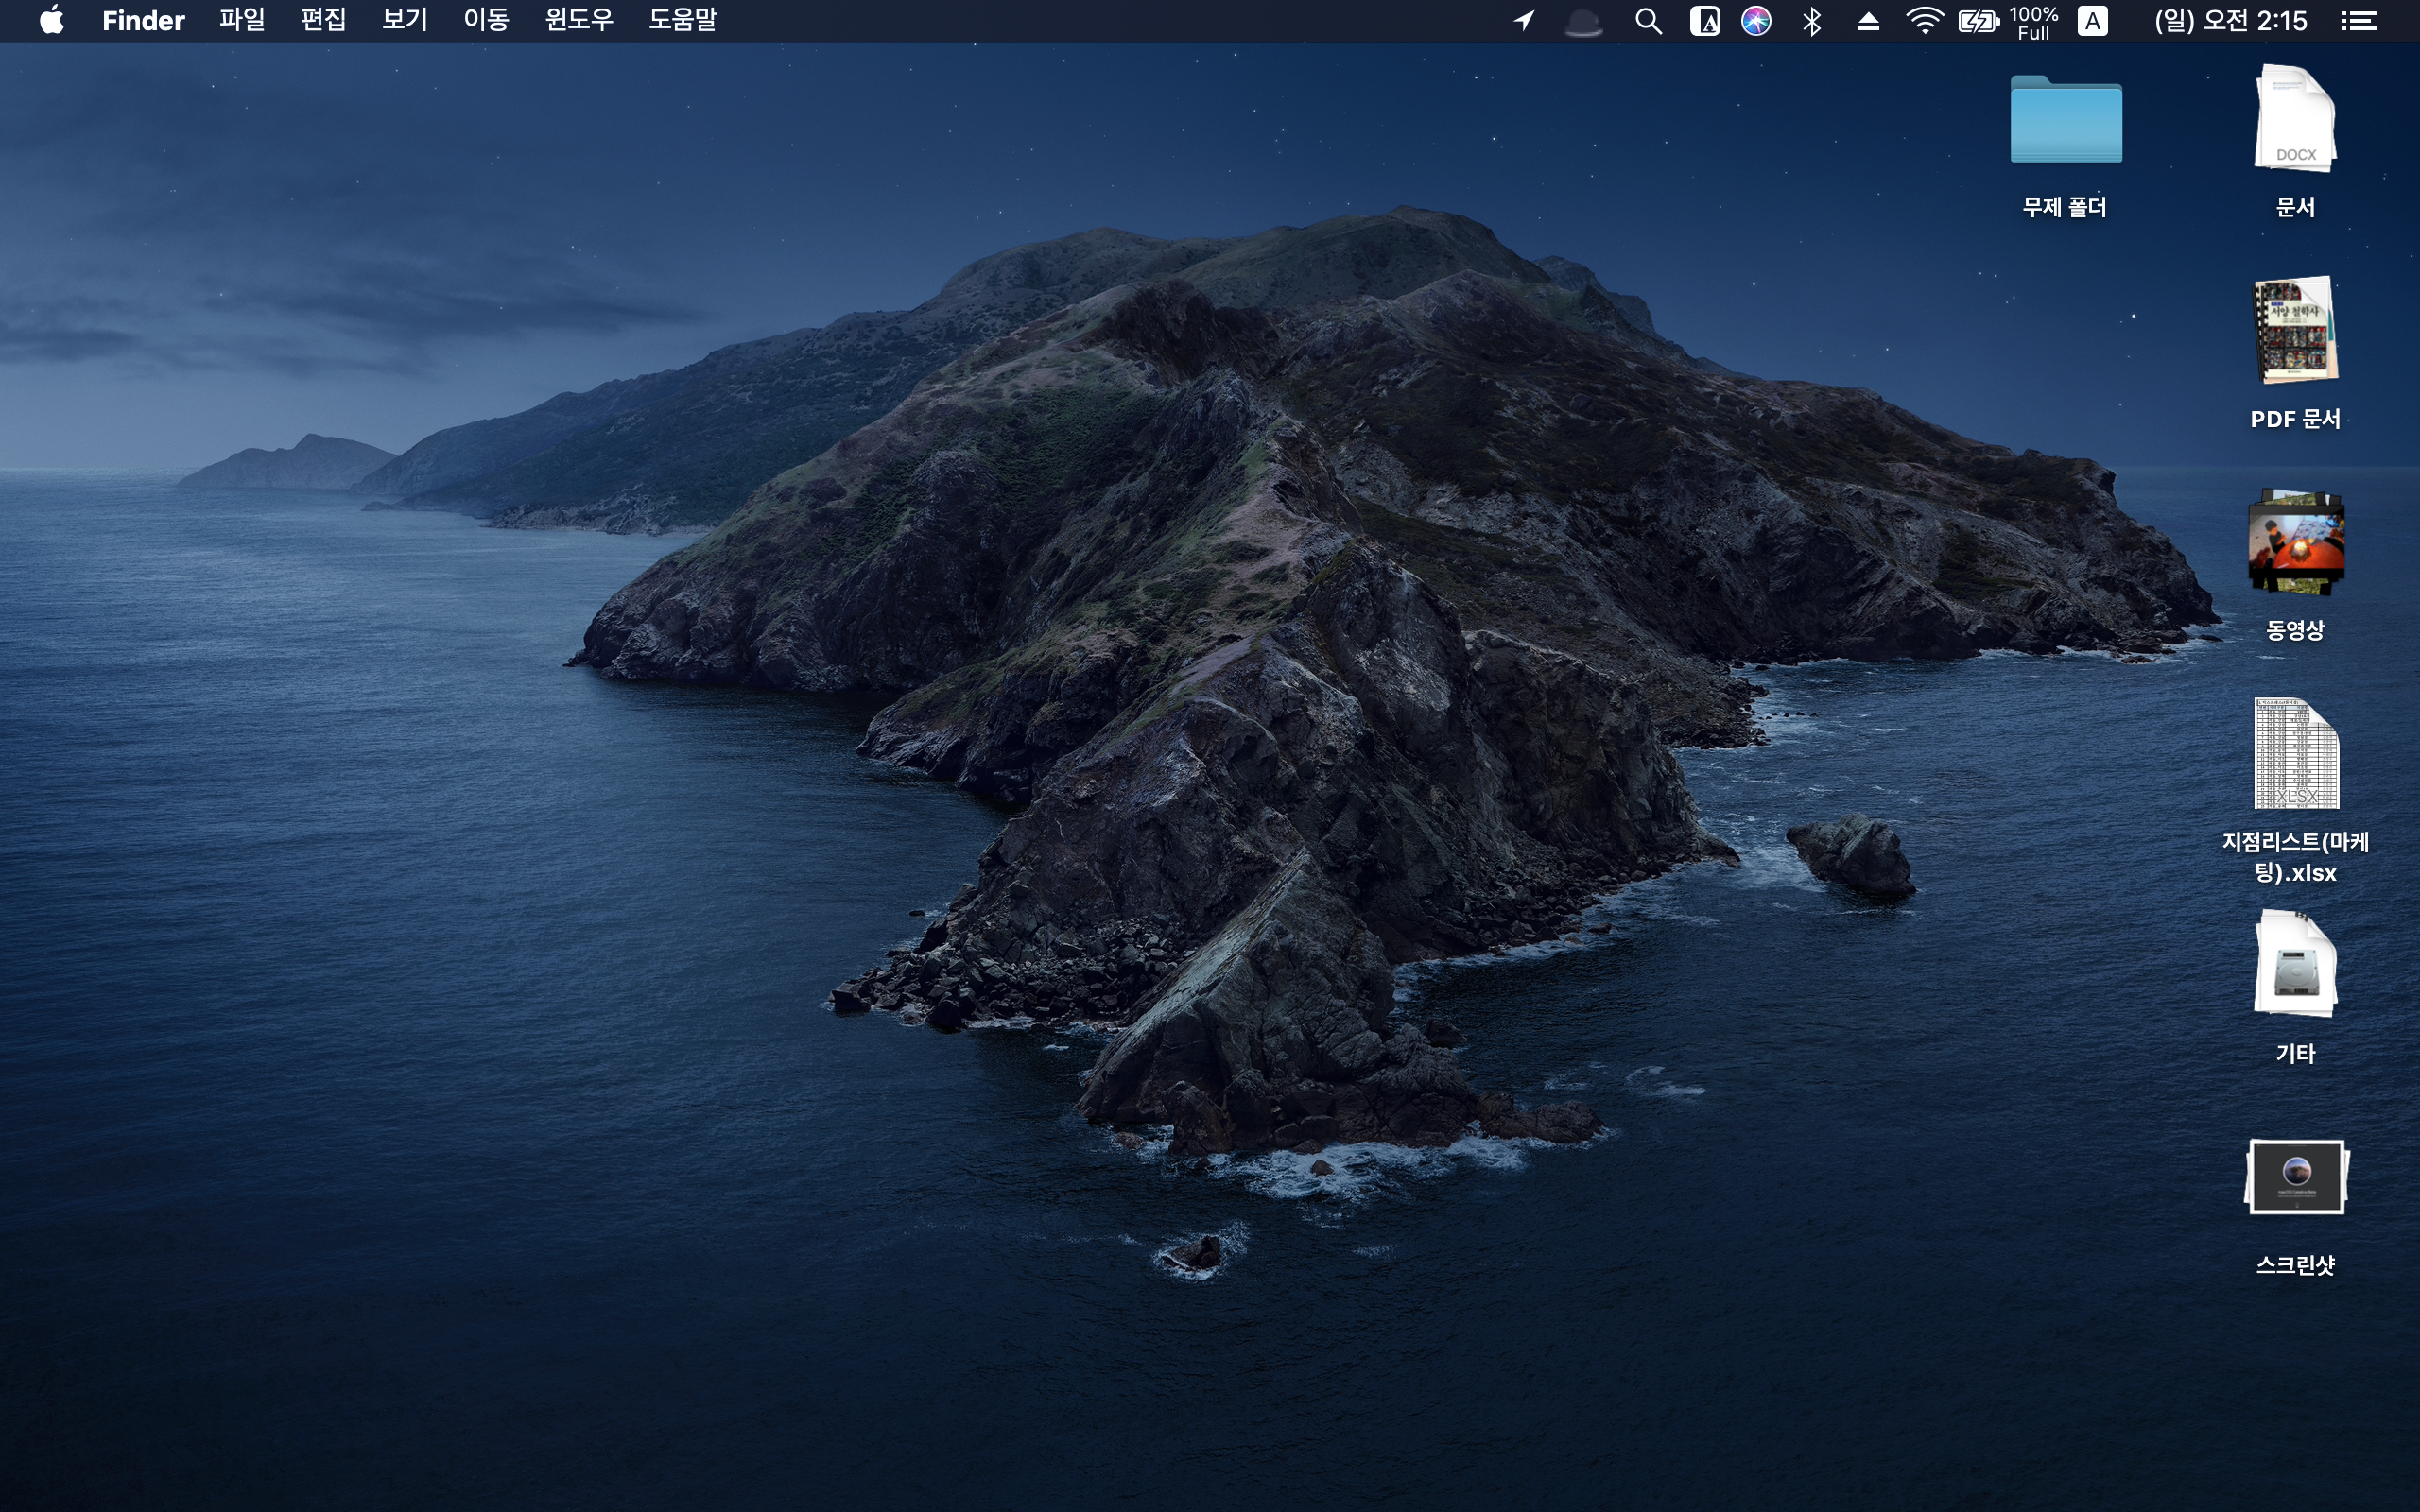
Task: Click the location services arrow icon
Action: (x=1524, y=21)
